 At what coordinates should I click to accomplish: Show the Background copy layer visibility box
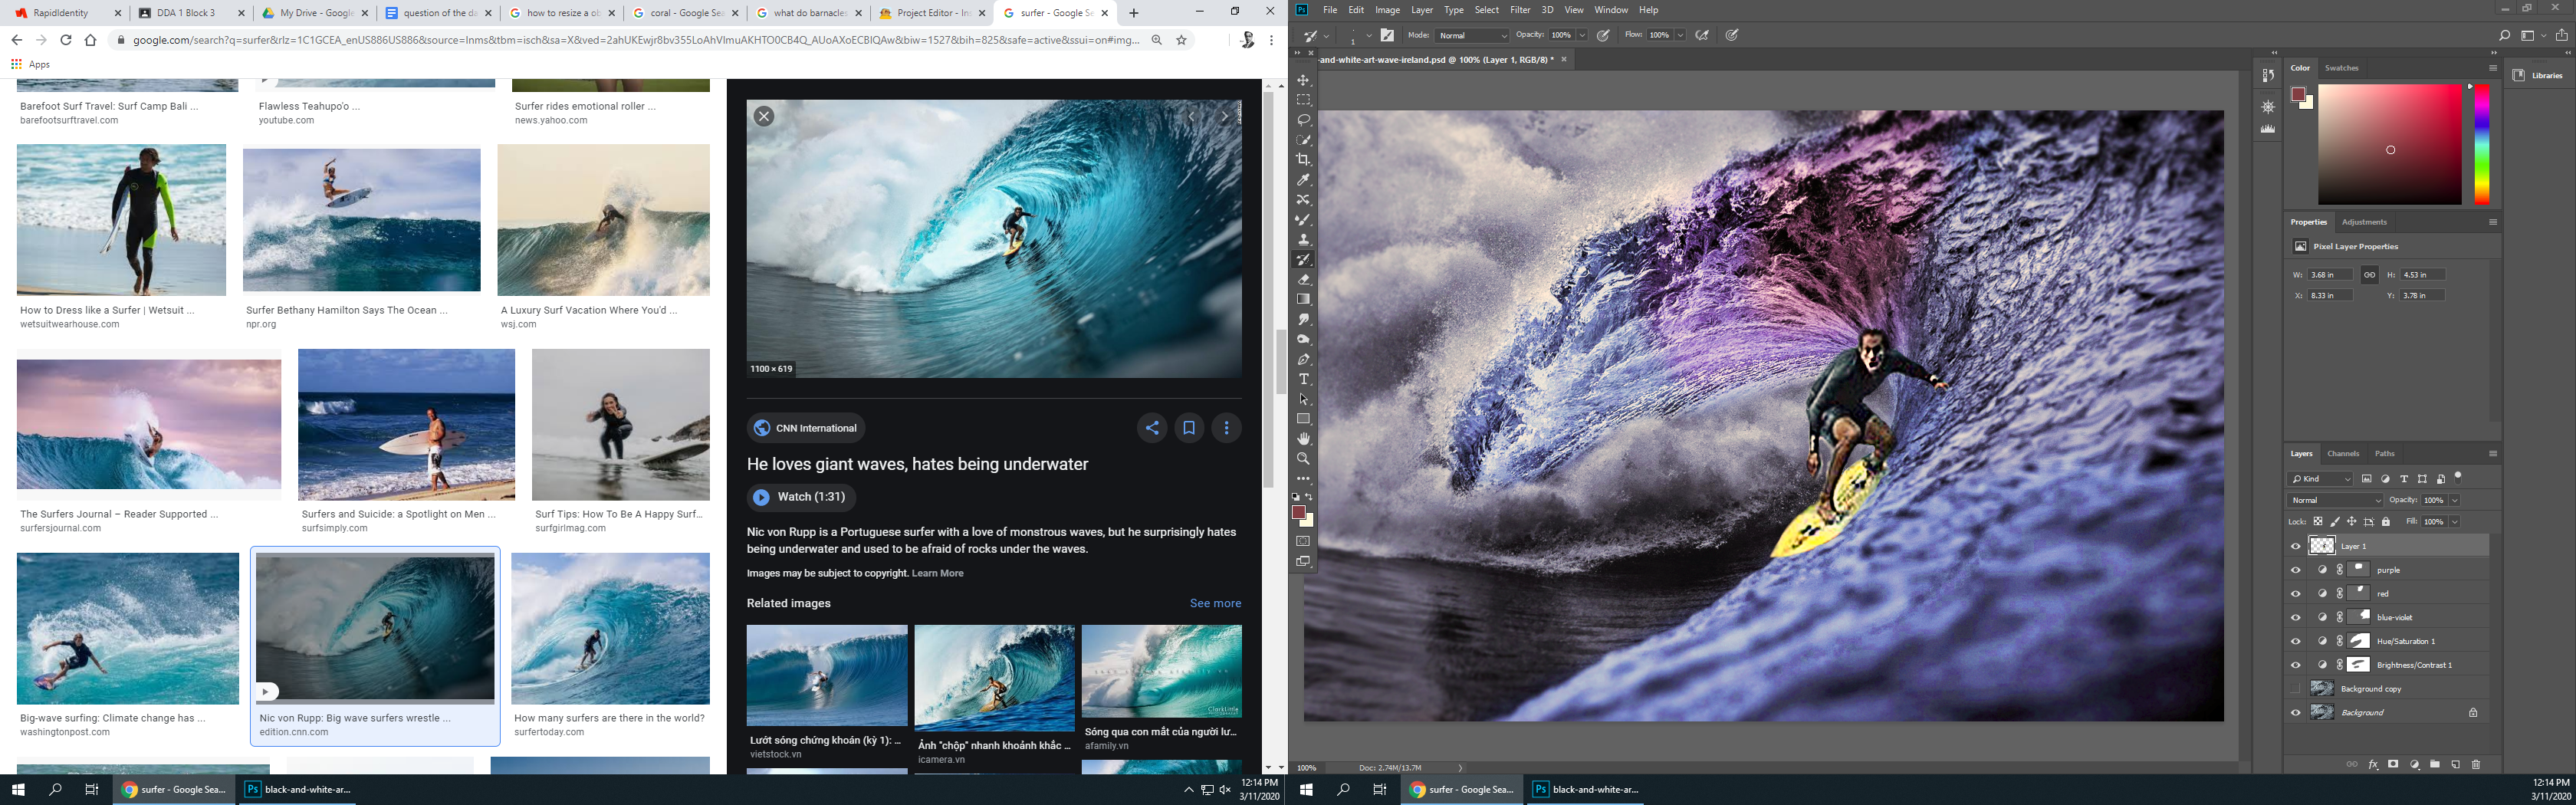pos(2295,689)
